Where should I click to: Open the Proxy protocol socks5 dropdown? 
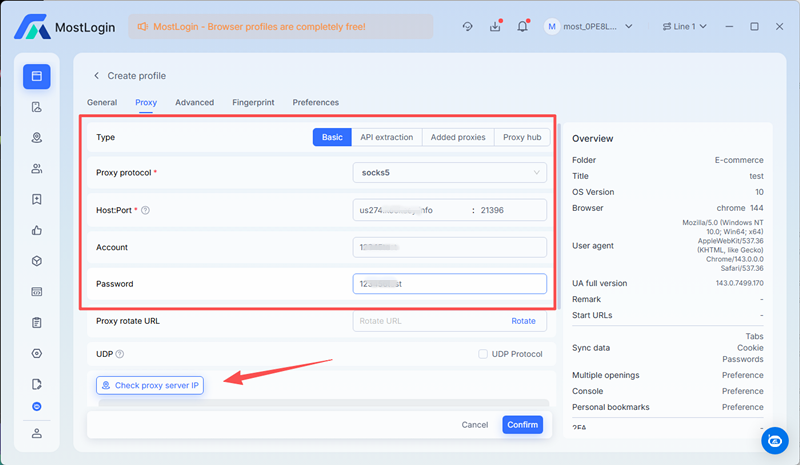[449, 173]
